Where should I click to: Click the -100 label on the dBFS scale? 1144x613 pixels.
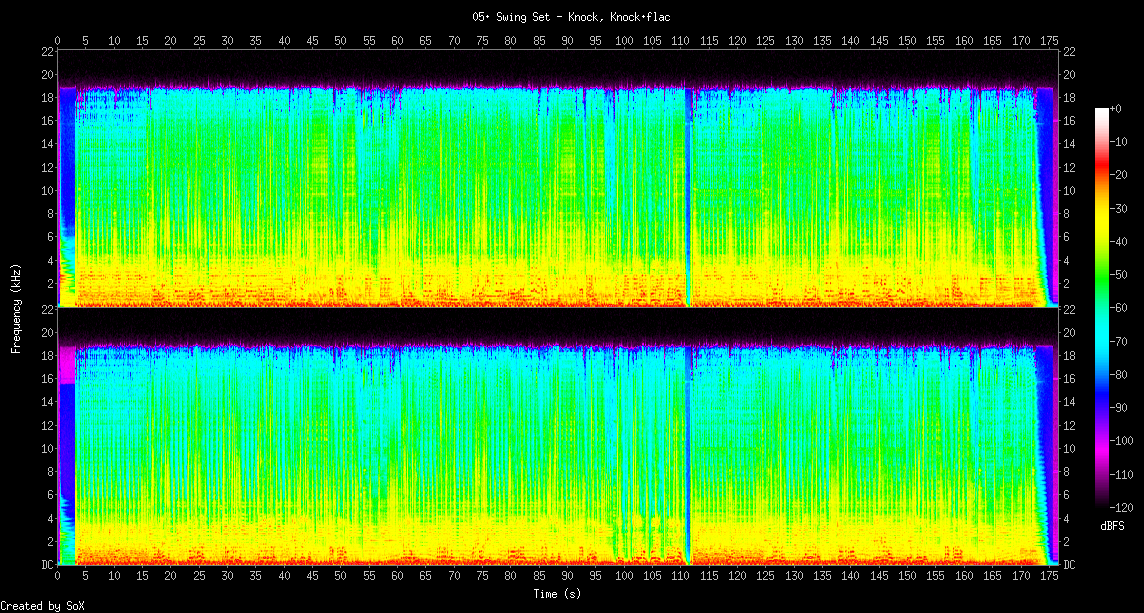pyautogui.click(x=1126, y=441)
